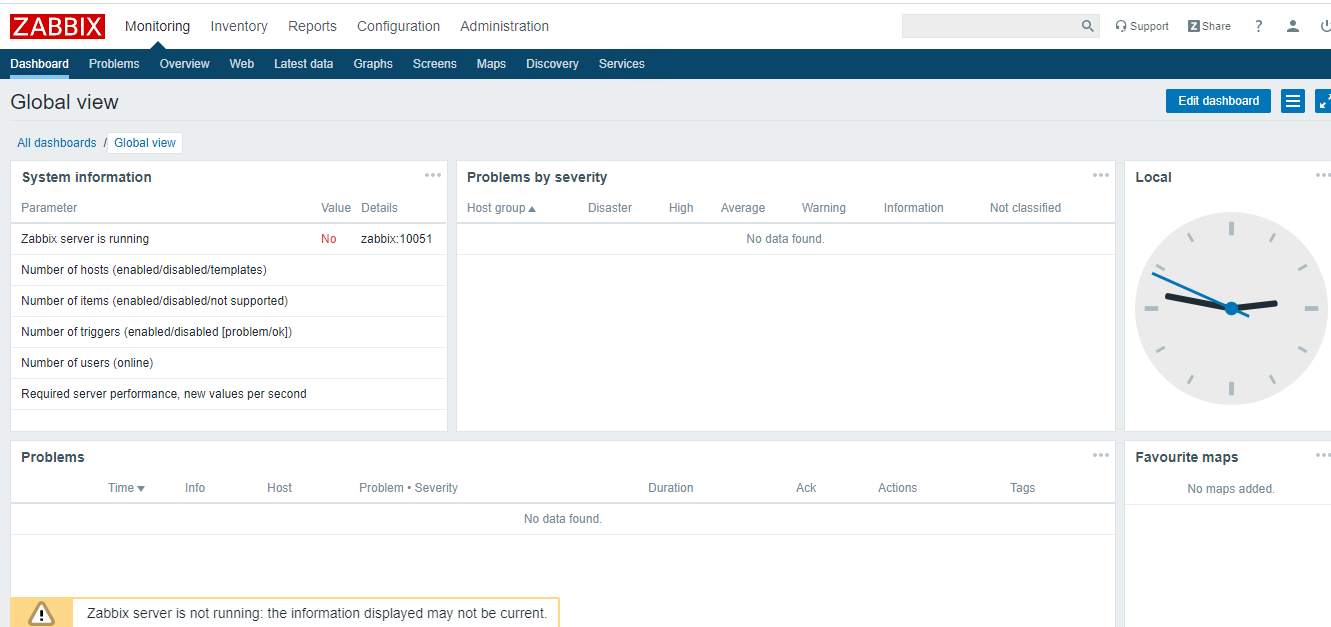Image resolution: width=1331 pixels, height=627 pixels.
Task: Click the ZABBIX logo
Action: tap(57, 26)
